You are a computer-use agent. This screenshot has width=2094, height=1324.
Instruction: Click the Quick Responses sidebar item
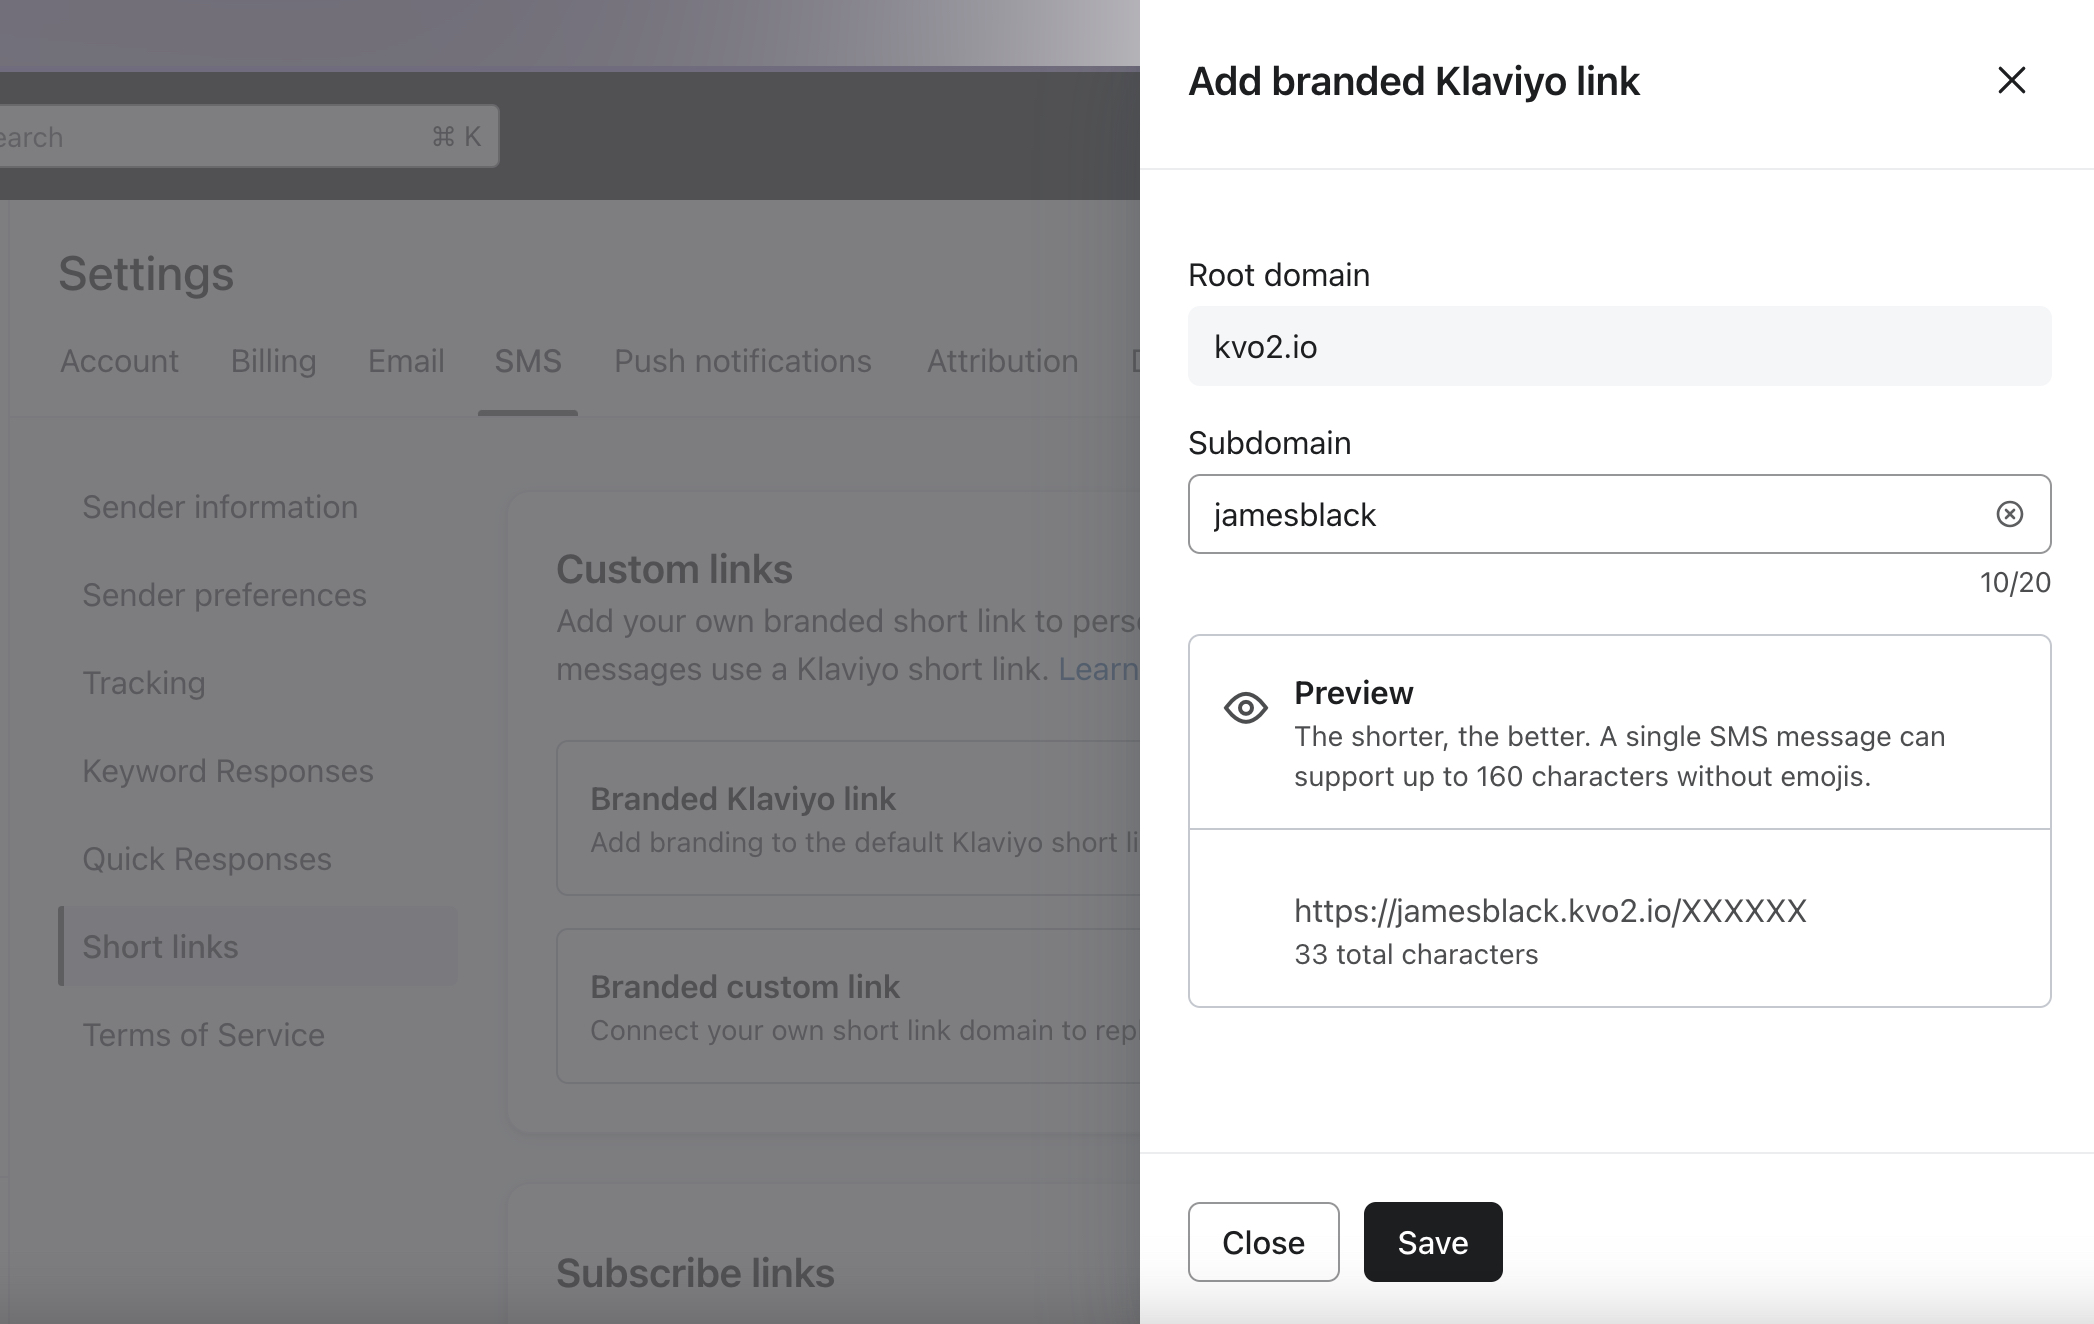coord(207,857)
